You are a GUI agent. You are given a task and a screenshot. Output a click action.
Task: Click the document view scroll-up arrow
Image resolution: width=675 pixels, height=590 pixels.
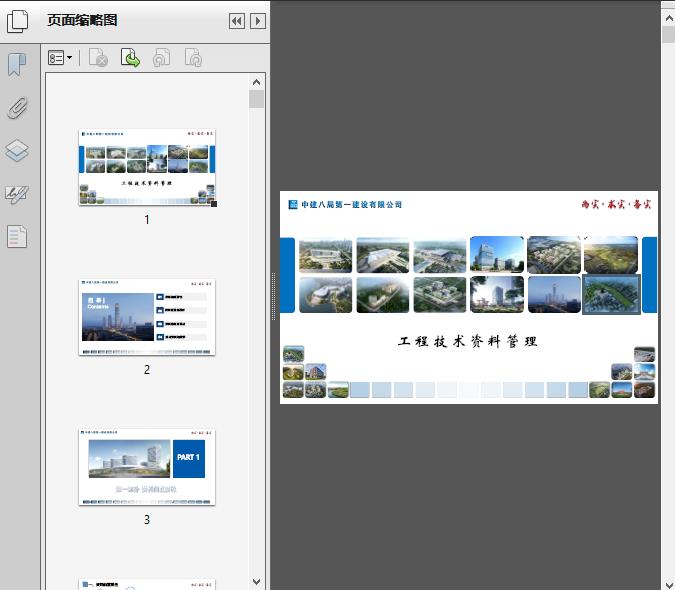[668, 15]
